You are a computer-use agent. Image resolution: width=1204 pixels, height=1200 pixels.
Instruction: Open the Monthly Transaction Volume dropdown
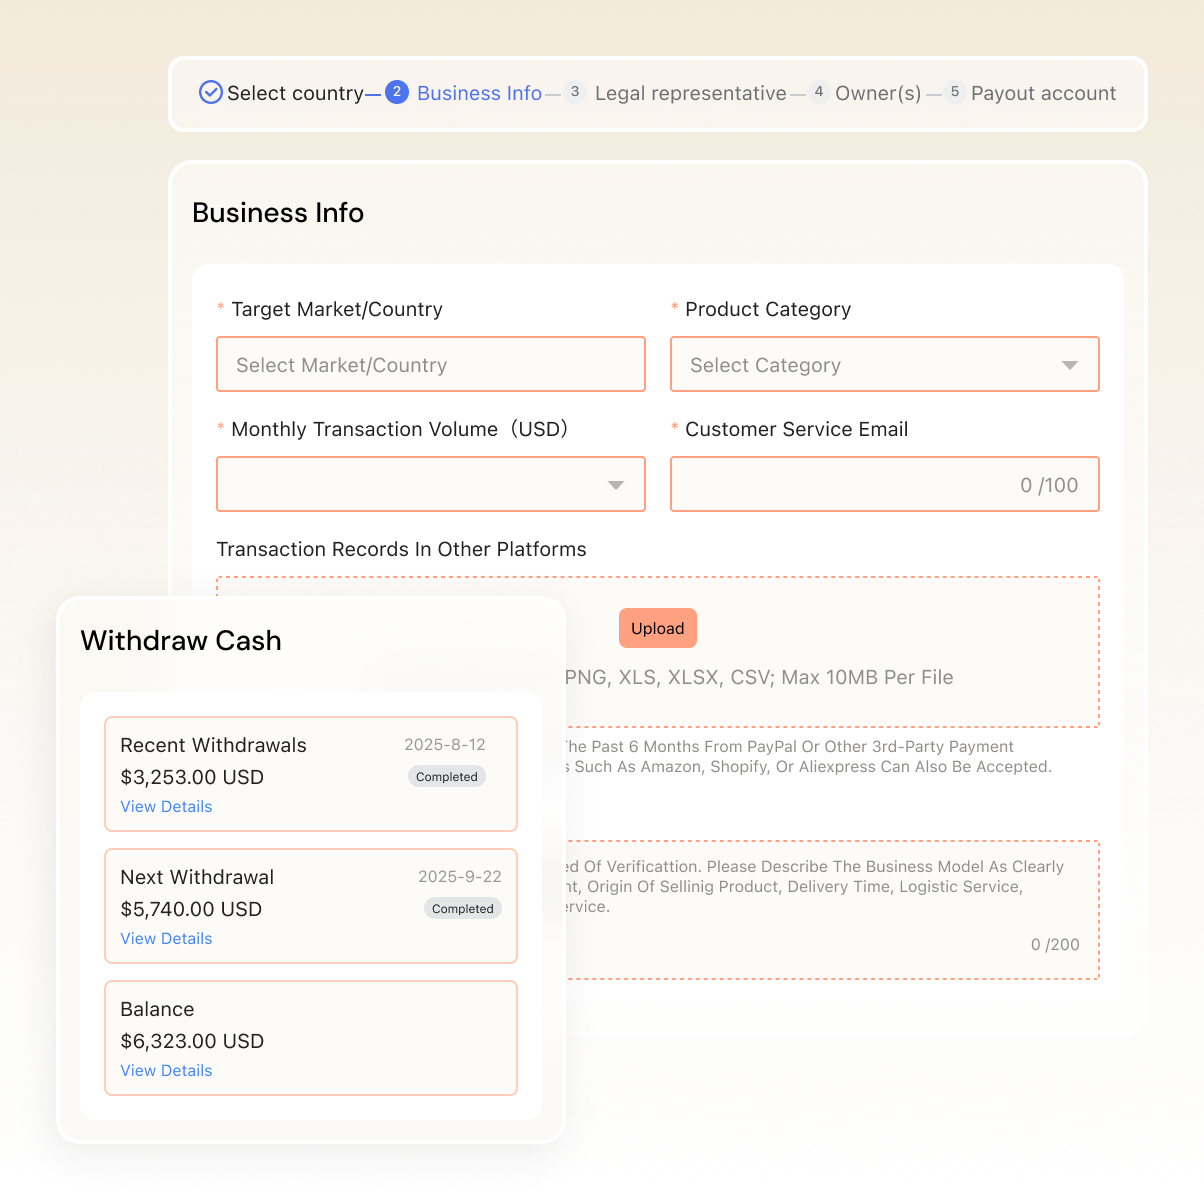pyautogui.click(x=430, y=484)
